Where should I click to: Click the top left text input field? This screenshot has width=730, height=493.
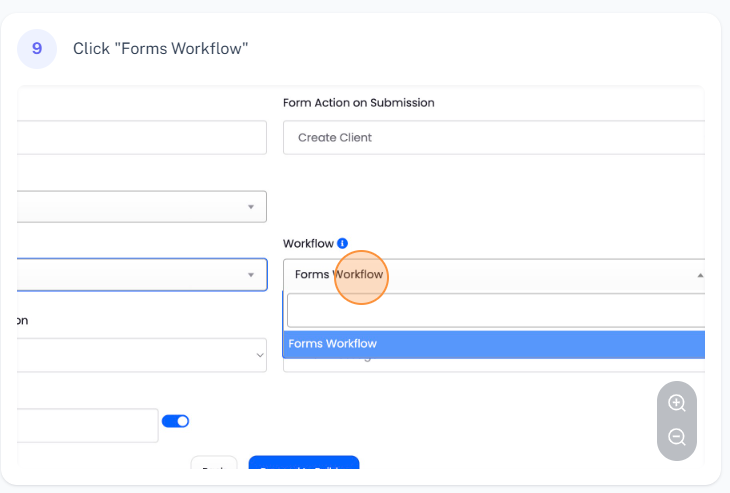point(142,137)
